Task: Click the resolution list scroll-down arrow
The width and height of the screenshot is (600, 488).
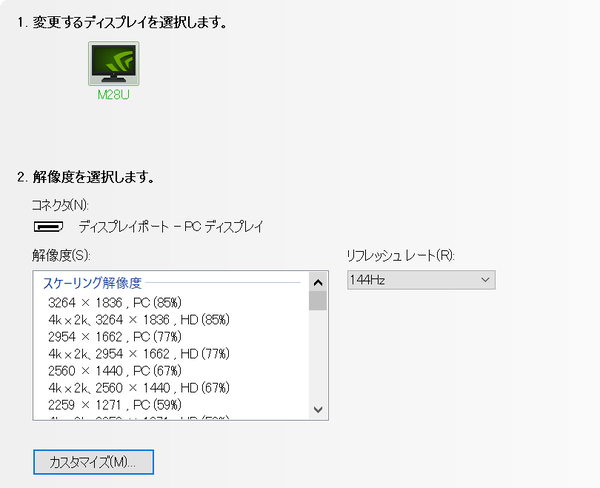Action: [x=318, y=410]
